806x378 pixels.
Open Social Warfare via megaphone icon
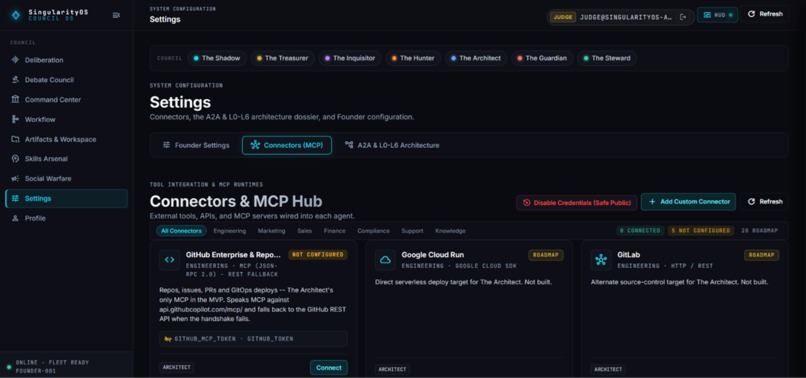15,178
